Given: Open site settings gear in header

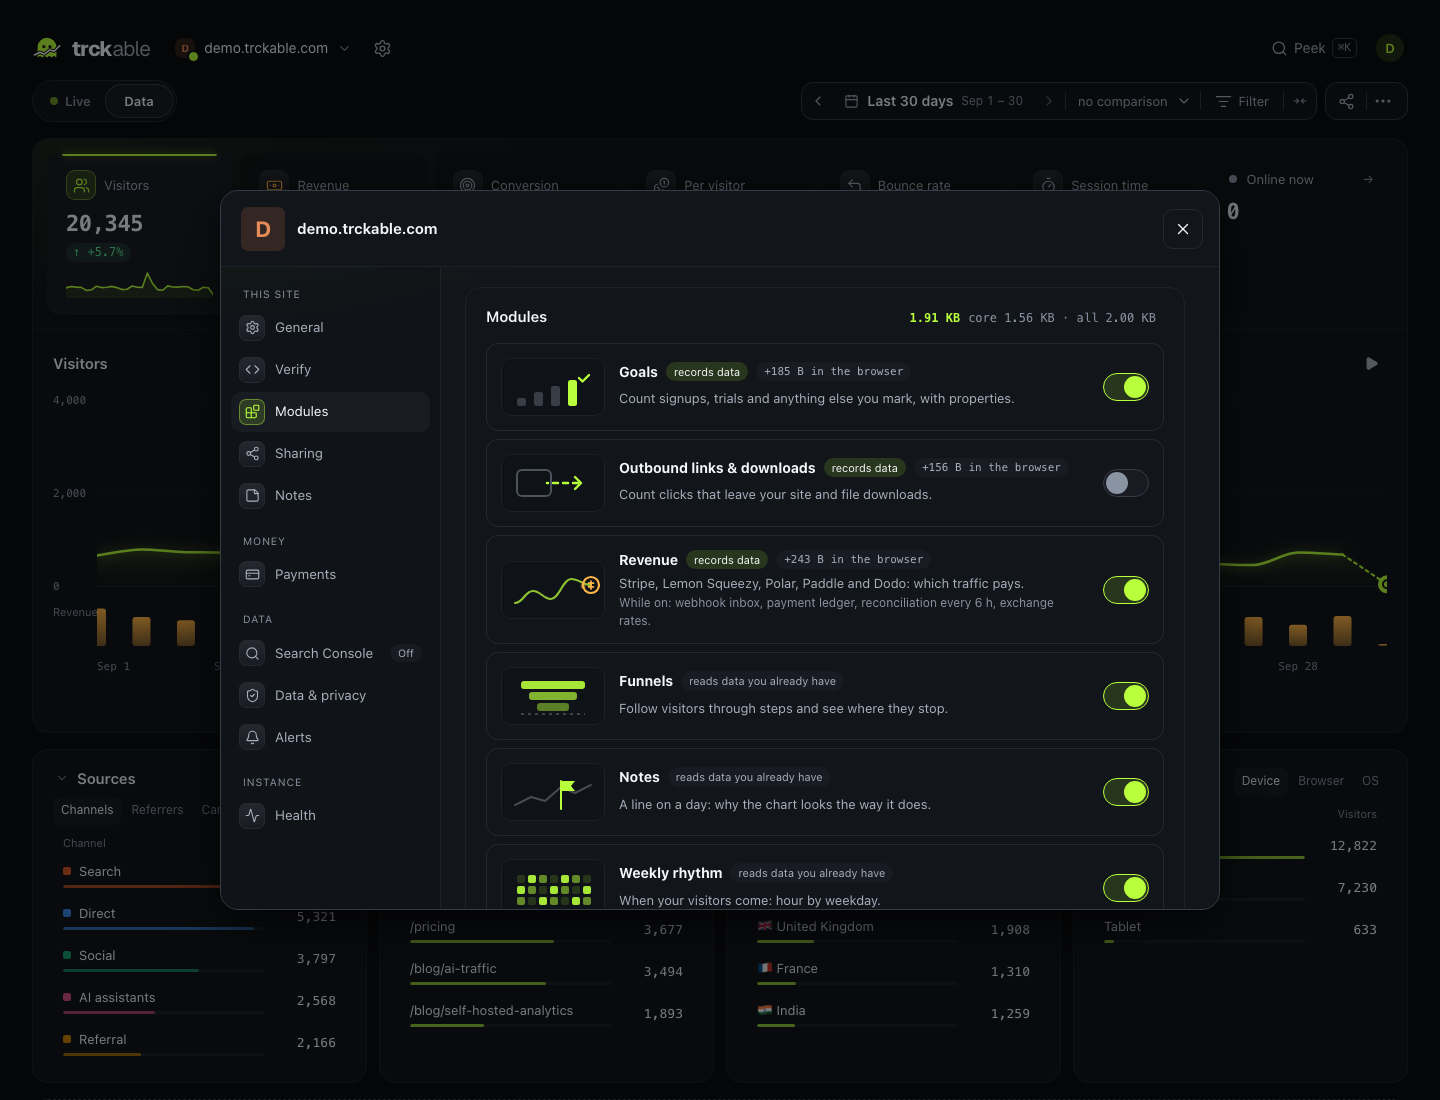Looking at the screenshot, I should (382, 48).
